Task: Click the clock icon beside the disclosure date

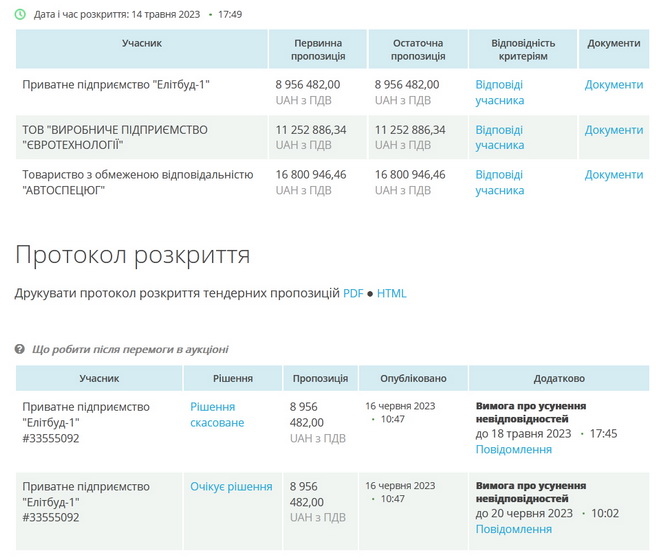Action: pyautogui.click(x=20, y=15)
